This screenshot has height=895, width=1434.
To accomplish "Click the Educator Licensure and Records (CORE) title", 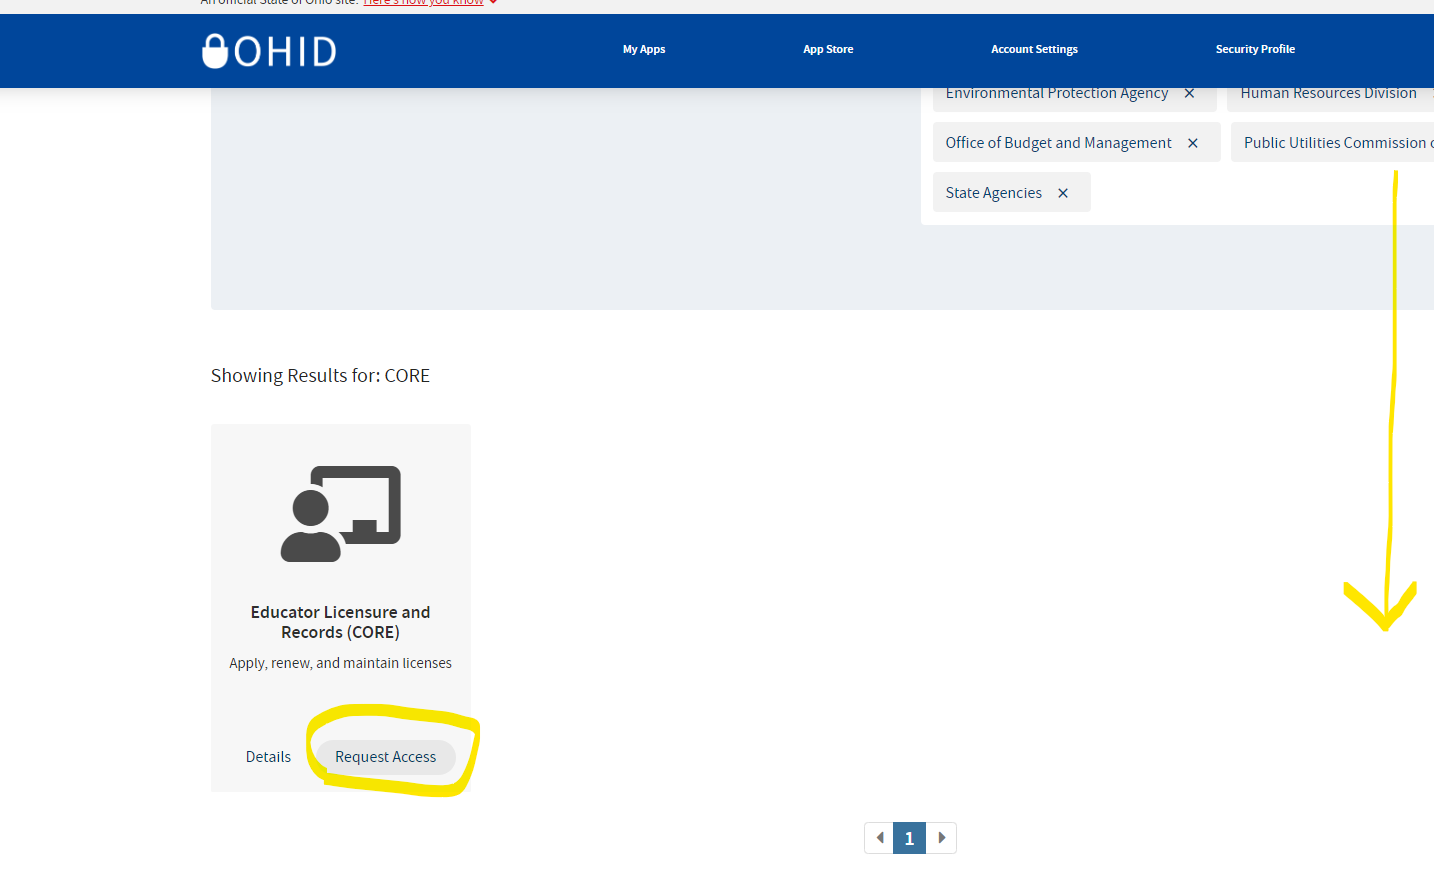I will click(x=340, y=622).
